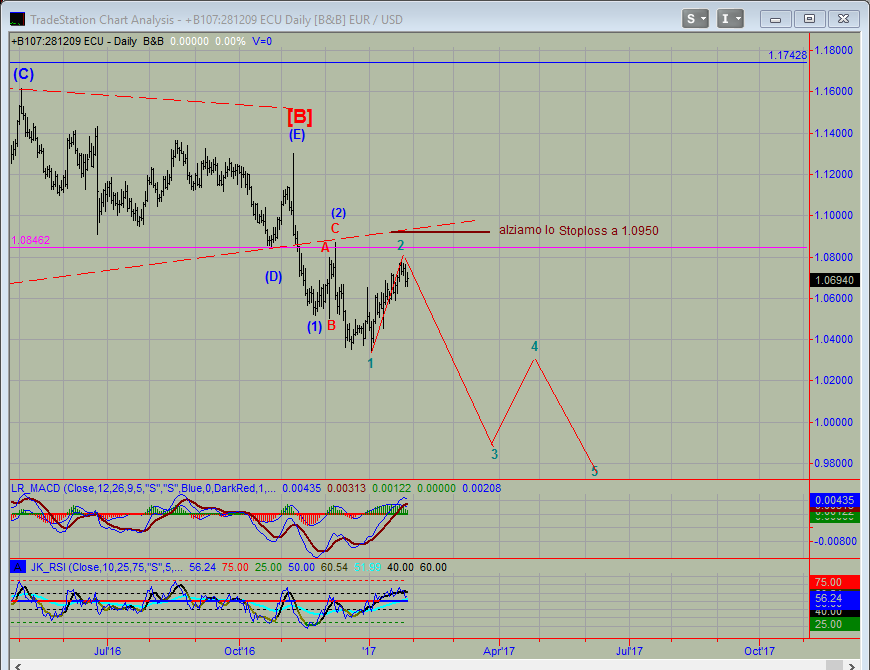Click the -0.00800 MACD axis label

pyautogui.click(x=834, y=541)
